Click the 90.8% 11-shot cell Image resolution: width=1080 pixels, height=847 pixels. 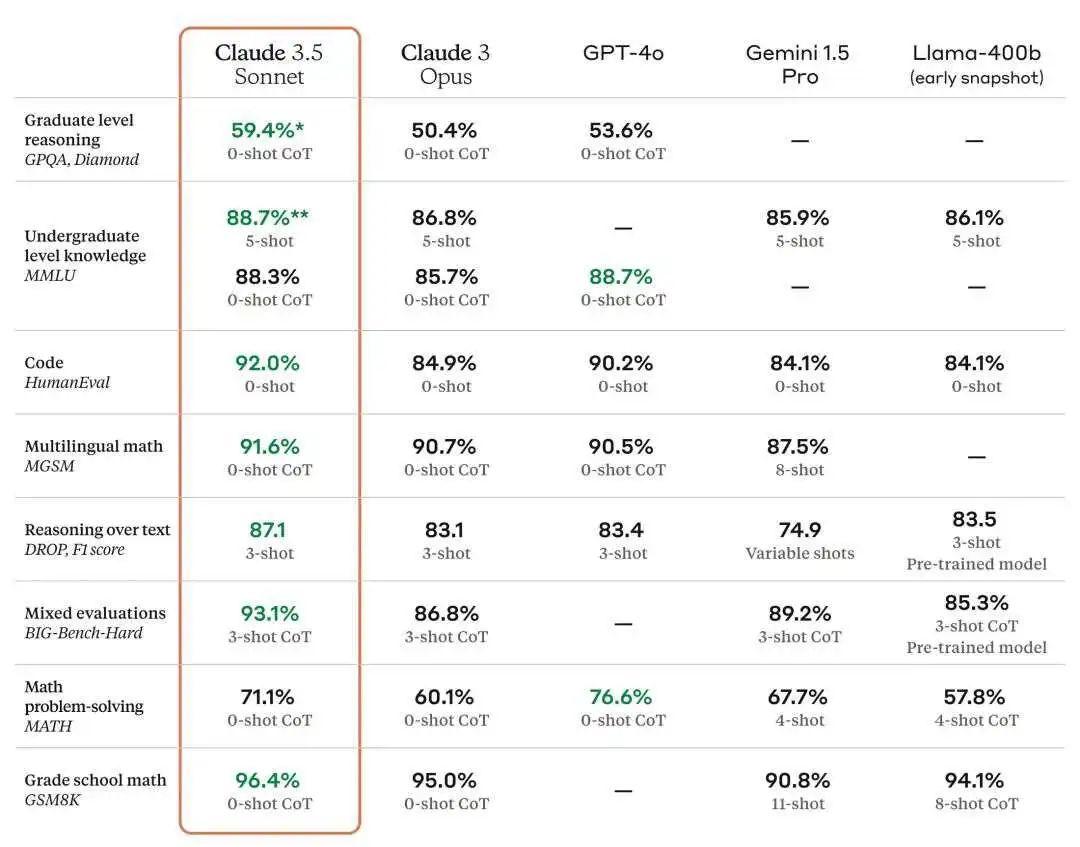point(799,790)
